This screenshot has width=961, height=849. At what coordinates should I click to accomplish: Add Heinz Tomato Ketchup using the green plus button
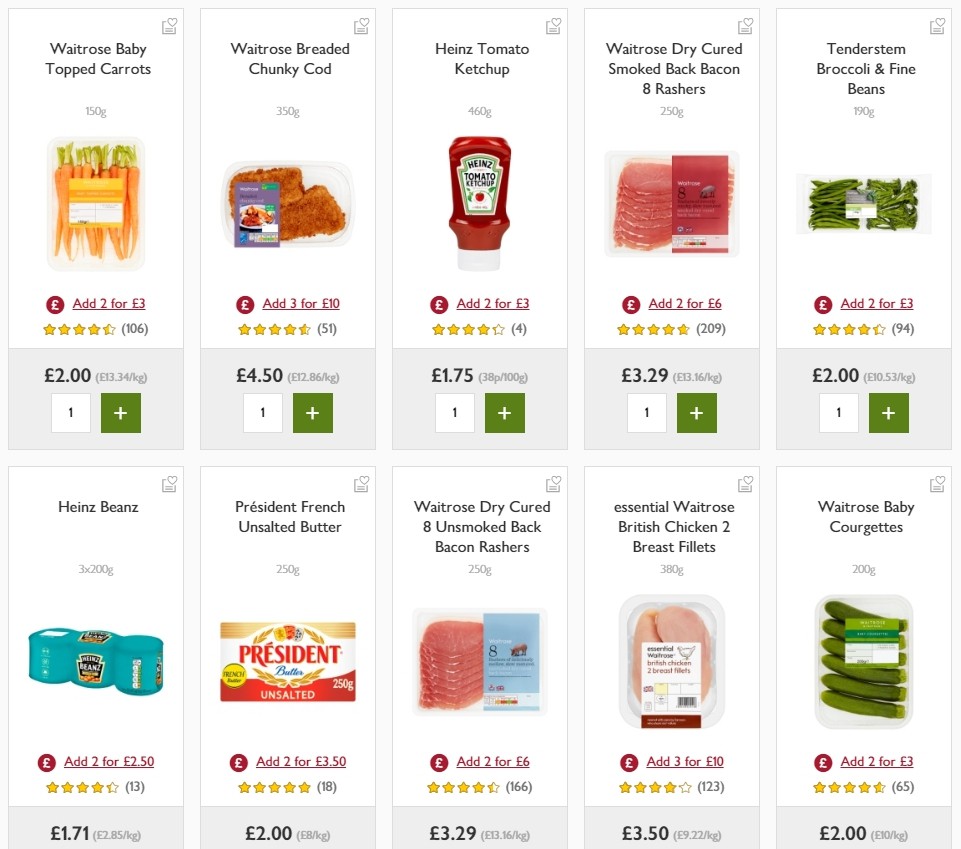click(505, 412)
